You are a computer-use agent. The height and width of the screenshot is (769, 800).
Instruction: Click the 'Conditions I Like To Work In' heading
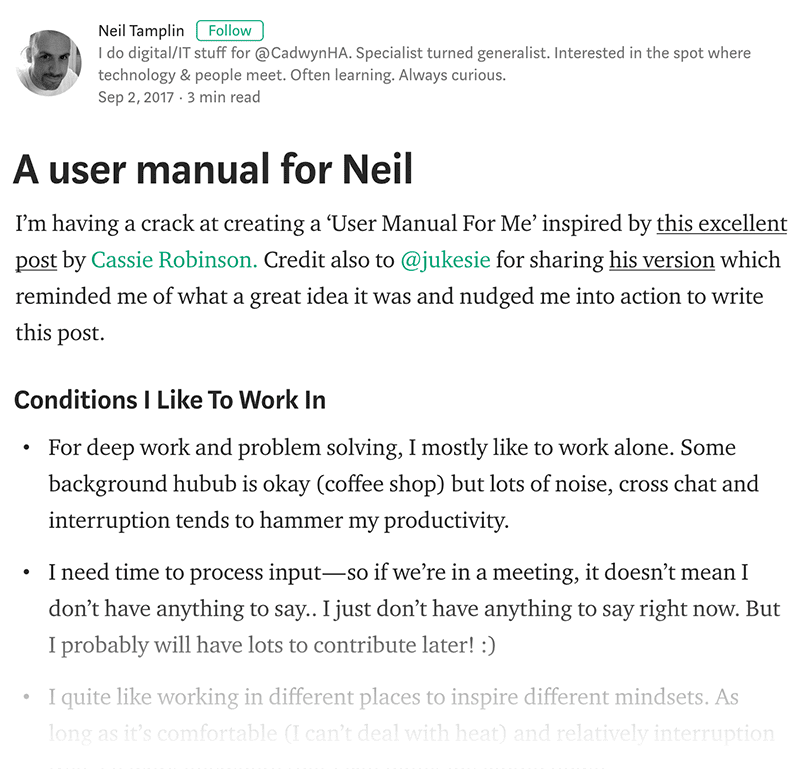click(170, 400)
